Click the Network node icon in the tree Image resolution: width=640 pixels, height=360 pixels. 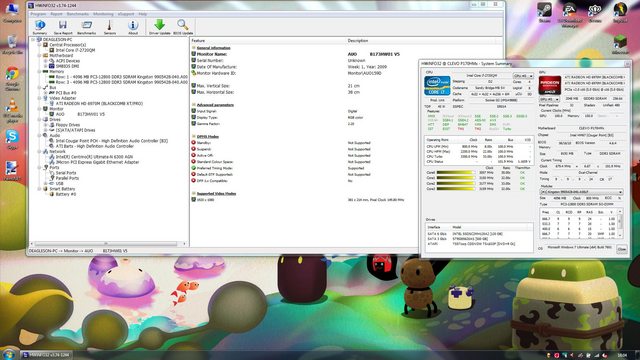point(45,151)
